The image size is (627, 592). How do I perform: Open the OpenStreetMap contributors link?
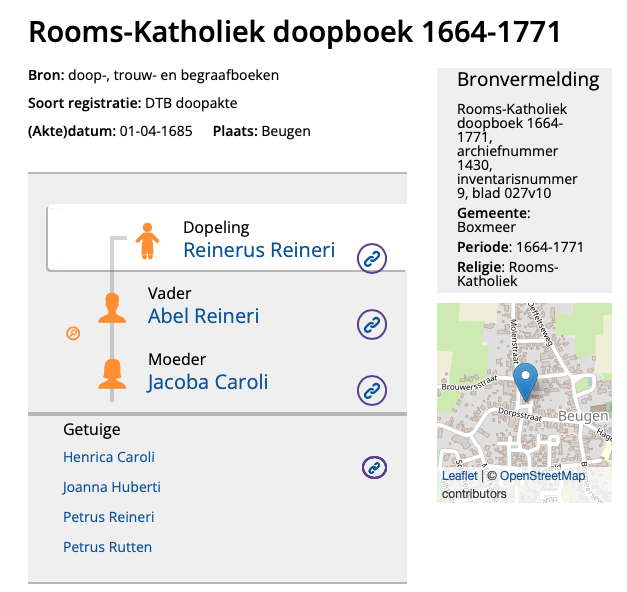(x=542, y=476)
